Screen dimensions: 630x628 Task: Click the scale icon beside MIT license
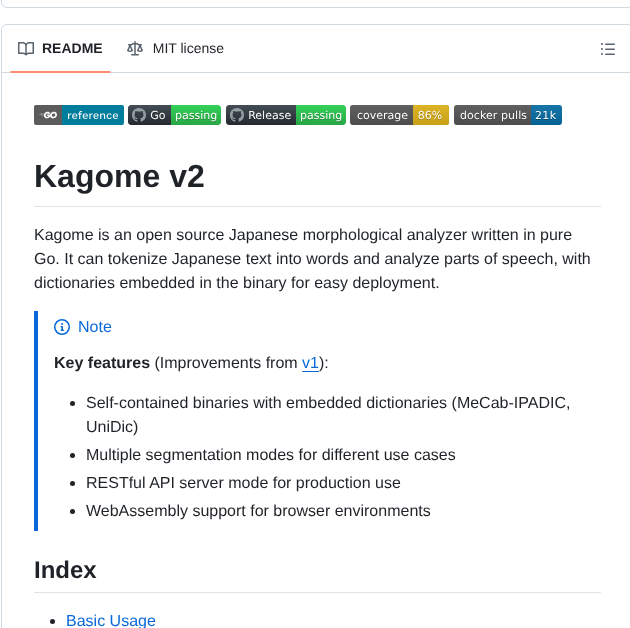point(135,48)
